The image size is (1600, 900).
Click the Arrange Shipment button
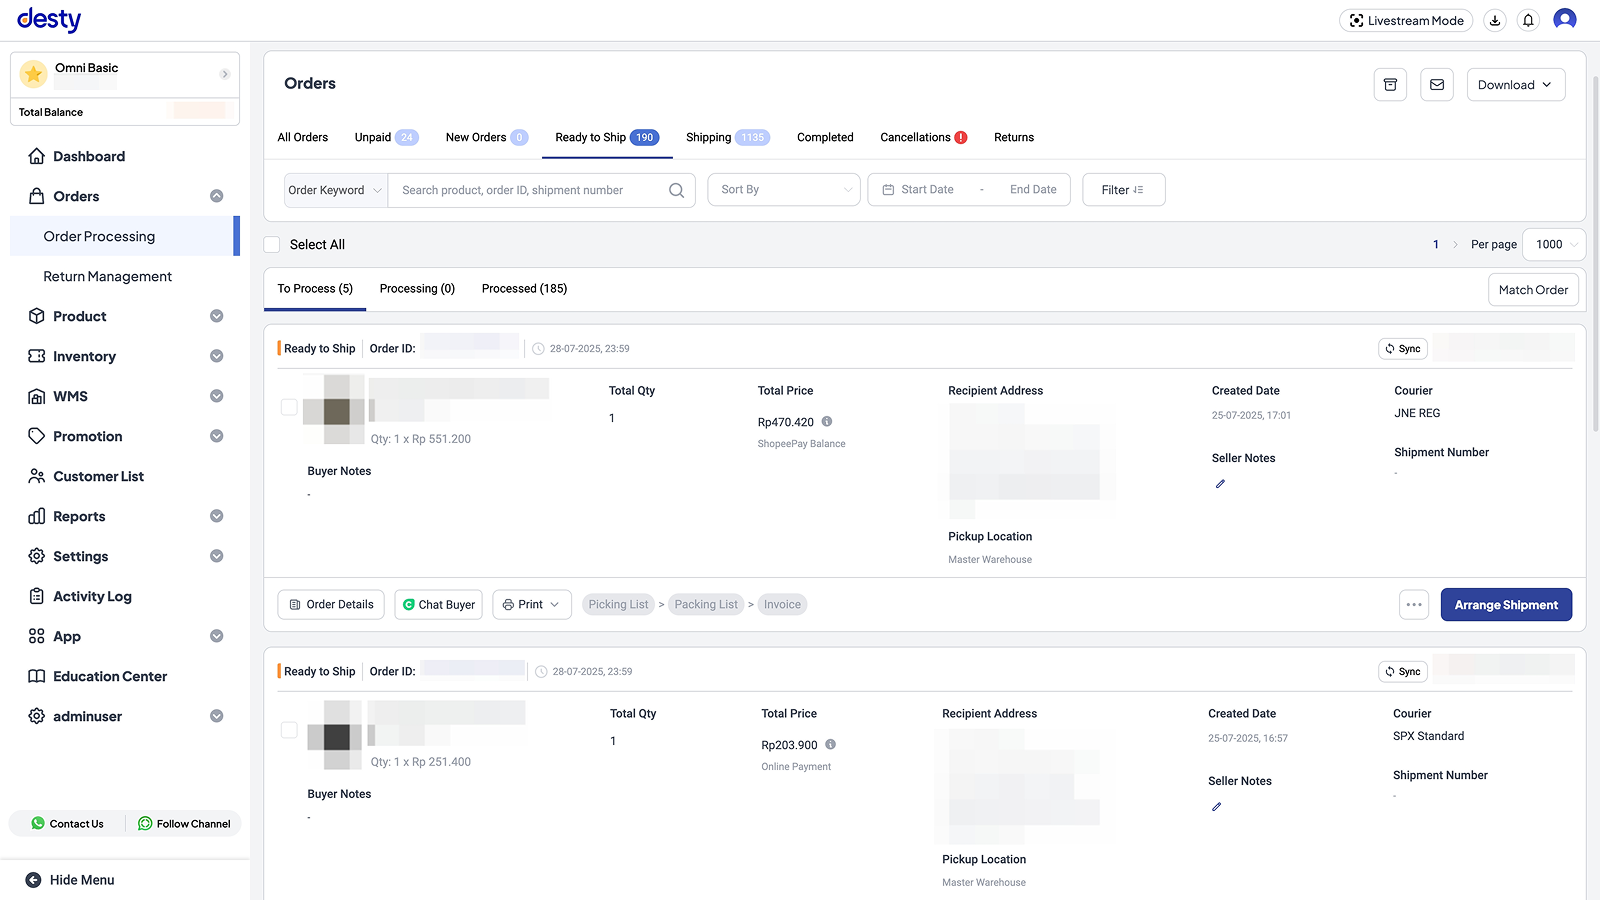(1506, 604)
